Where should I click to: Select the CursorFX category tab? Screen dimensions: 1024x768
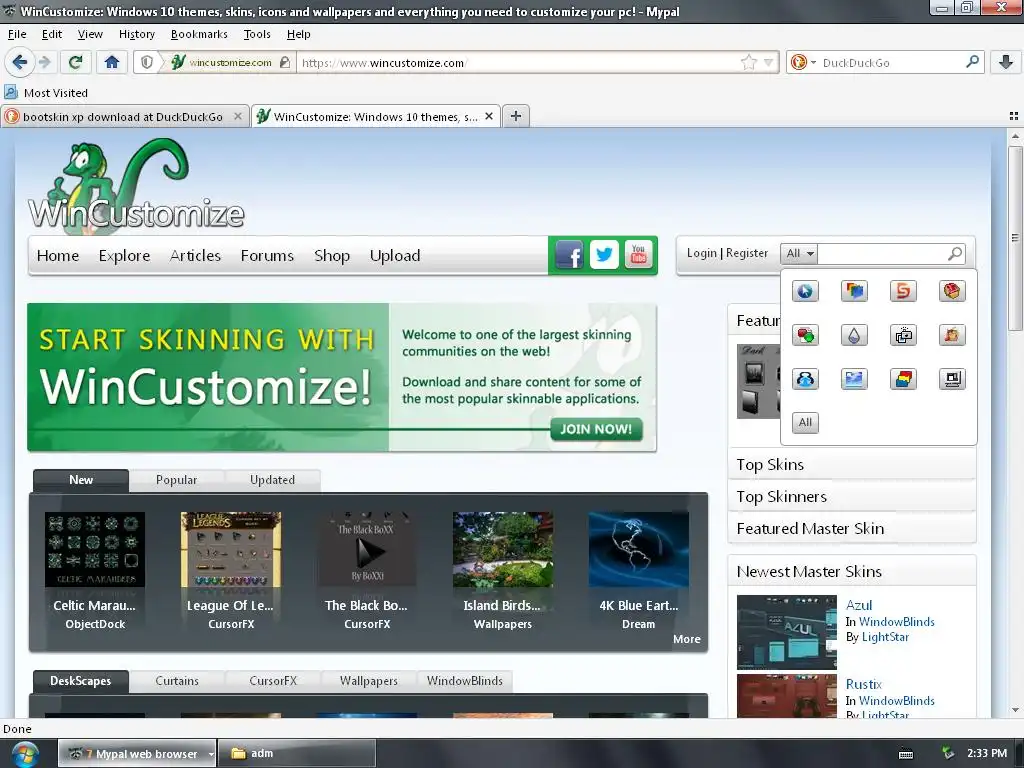tap(273, 680)
